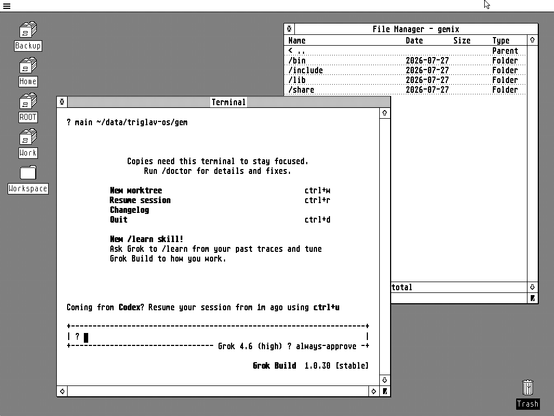Viewport: 554px width, 416px height.
Task: Click the Type column header
Action: pos(501,41)
